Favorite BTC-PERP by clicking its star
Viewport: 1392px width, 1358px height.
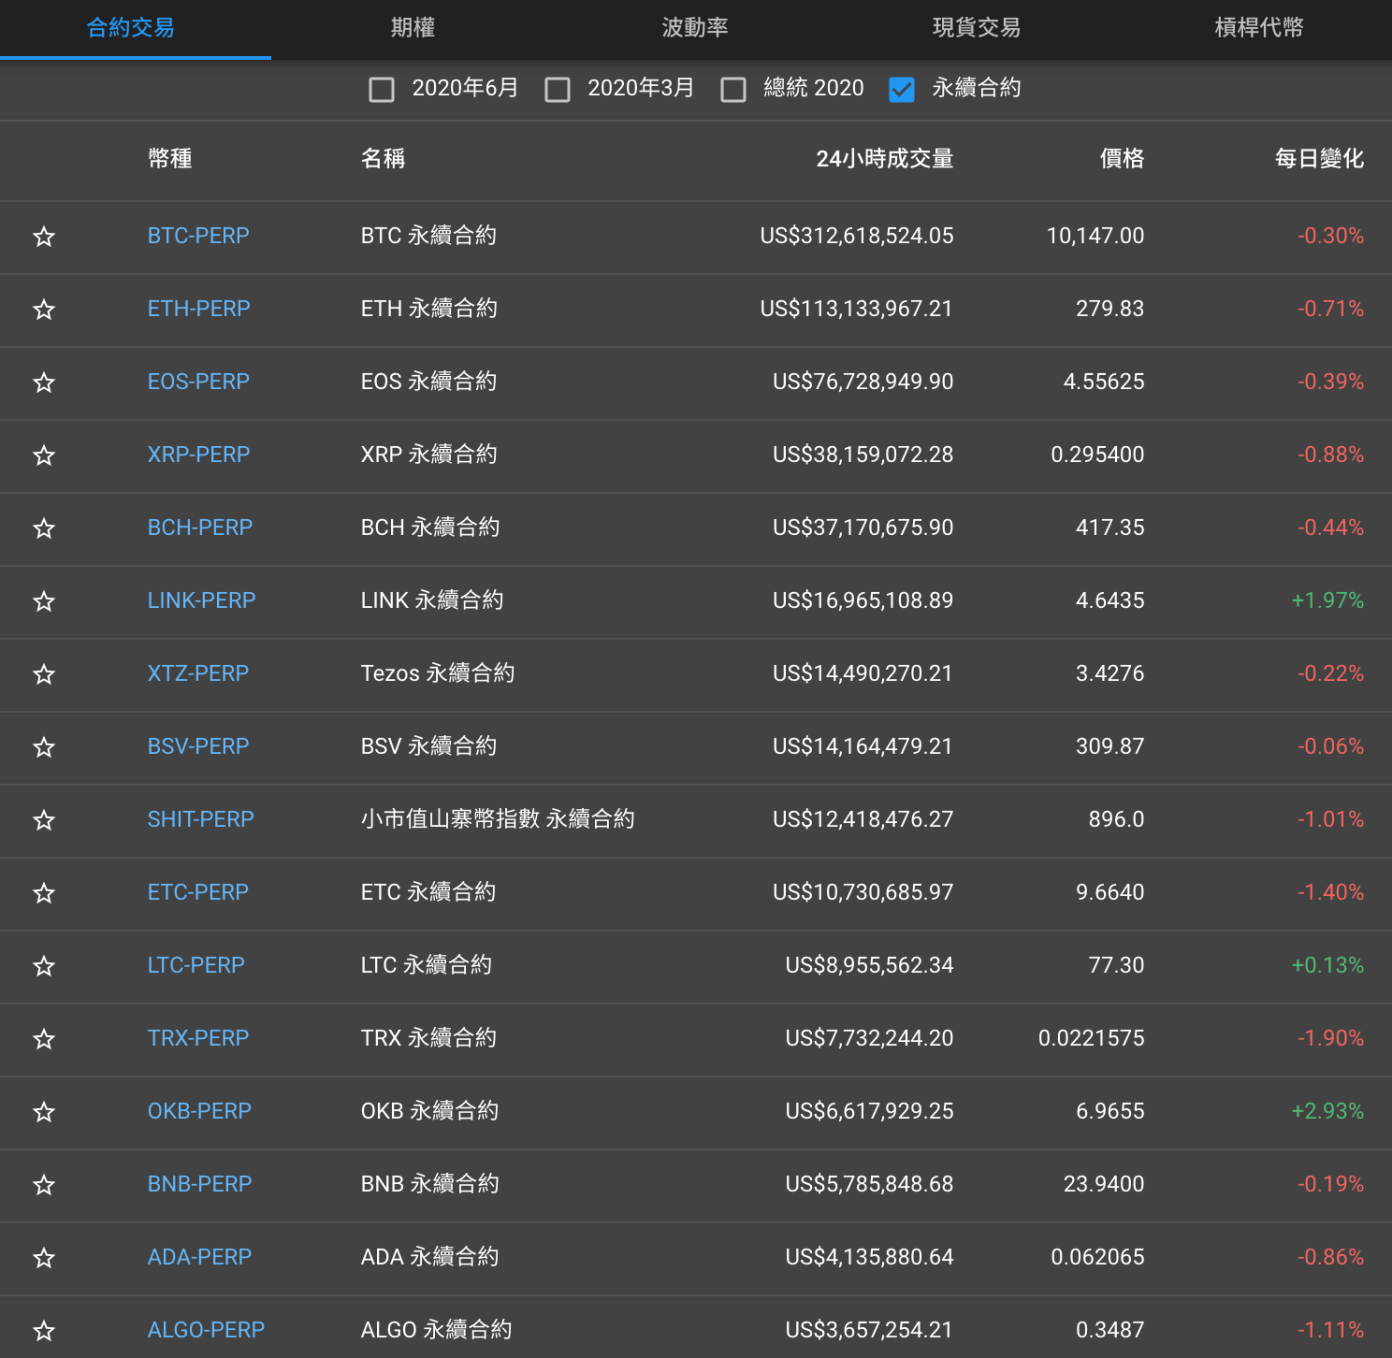pos(44,237)
